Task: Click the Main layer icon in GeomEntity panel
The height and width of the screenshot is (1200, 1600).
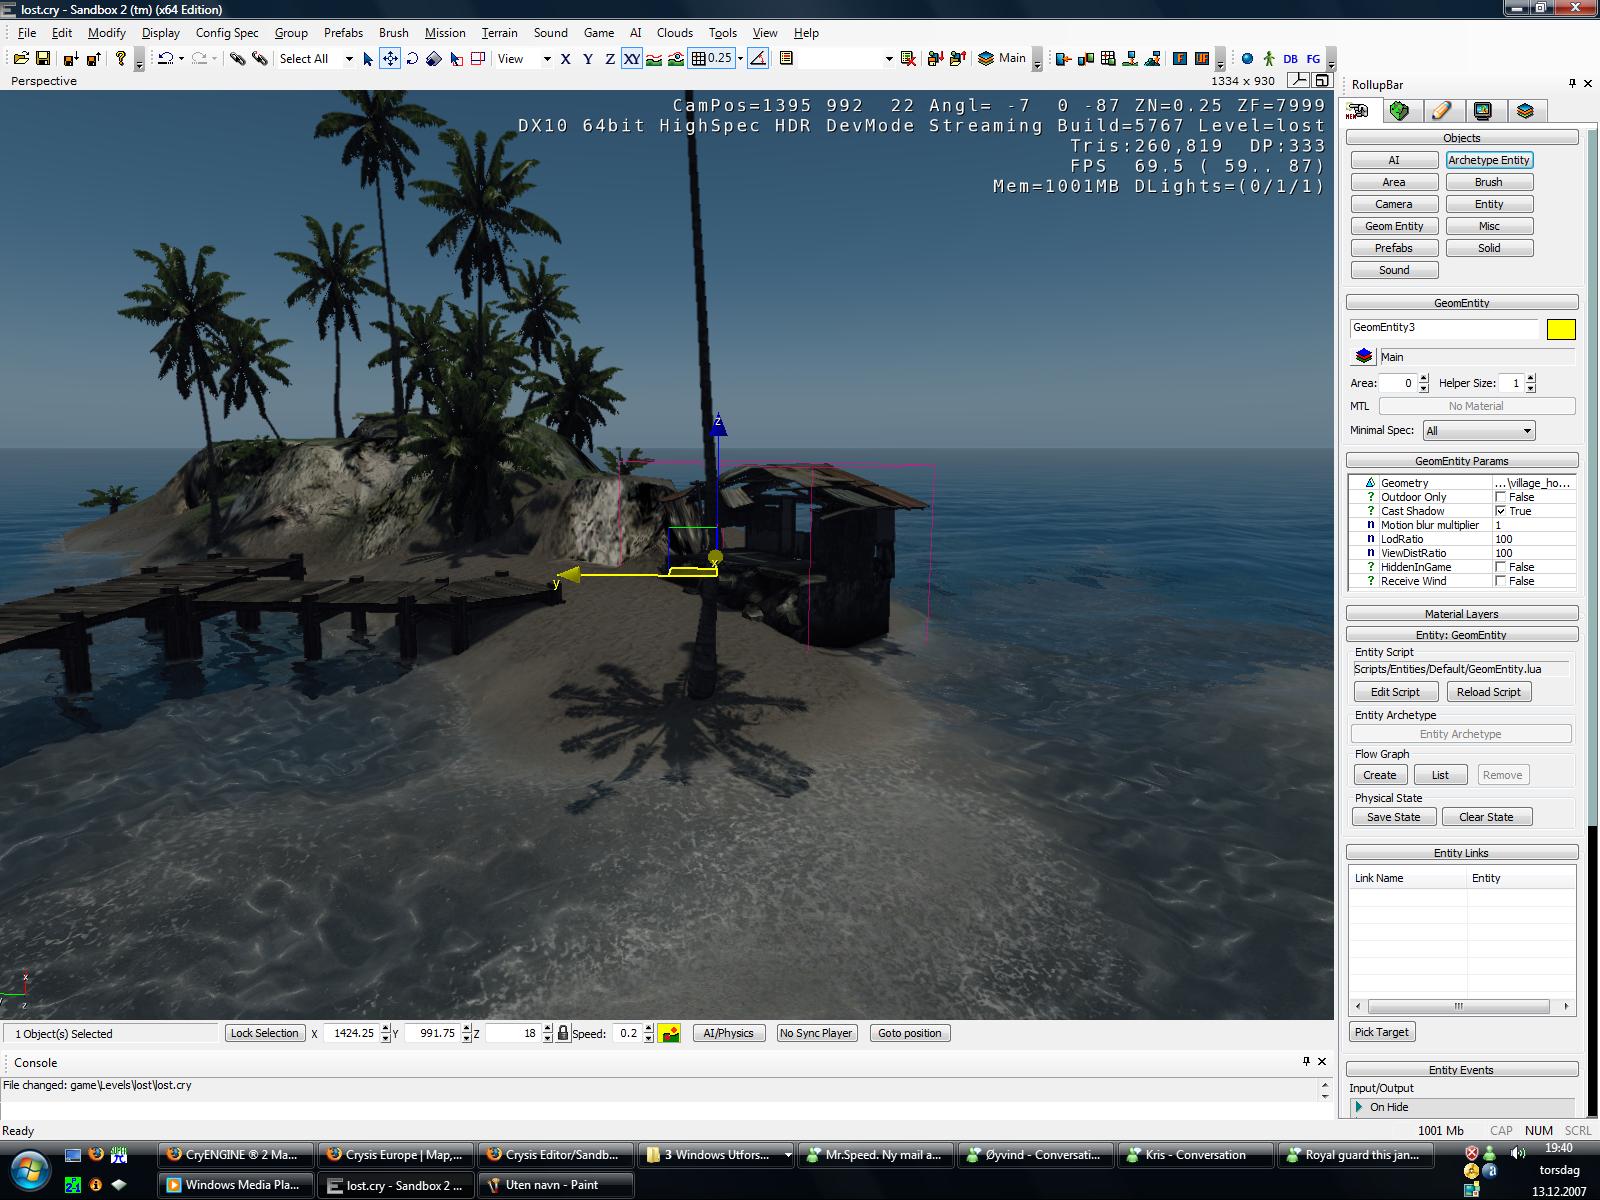Action: coord(1363,356)
